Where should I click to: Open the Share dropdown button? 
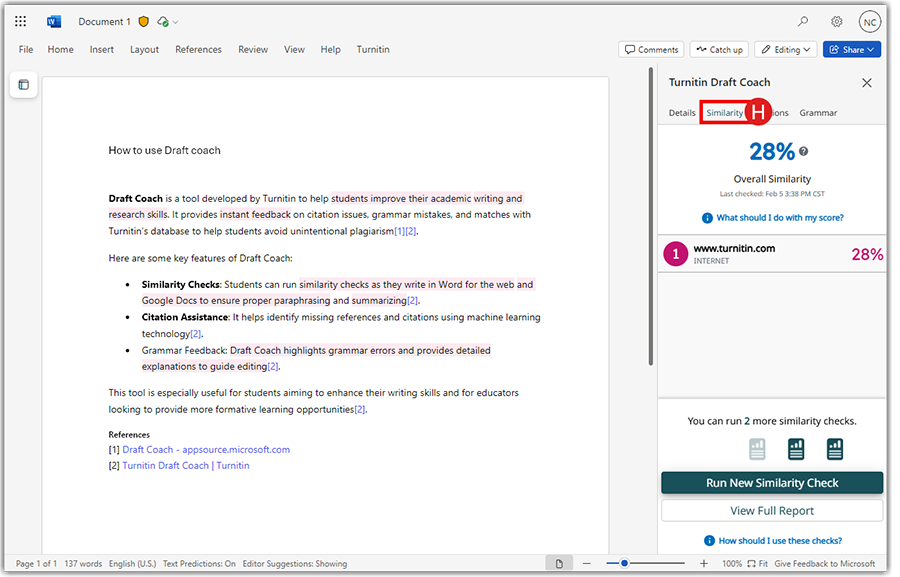tap(851, 49)
